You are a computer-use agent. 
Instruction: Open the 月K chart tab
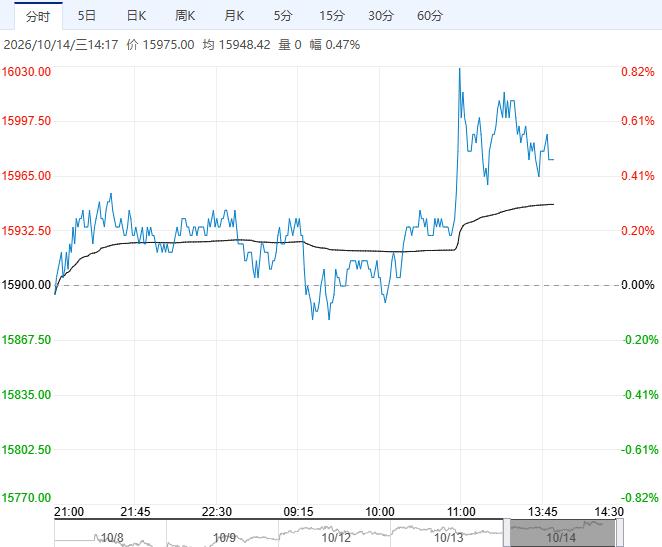[x=234, y=16]
